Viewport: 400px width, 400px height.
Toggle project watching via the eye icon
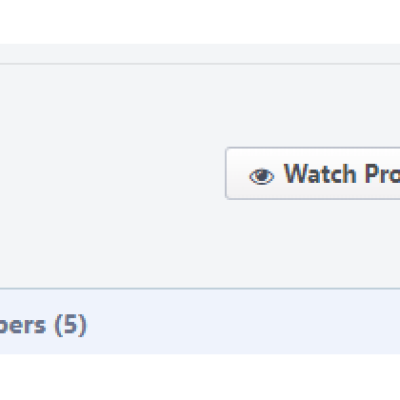pyautogui.click(x=262, y=176)
